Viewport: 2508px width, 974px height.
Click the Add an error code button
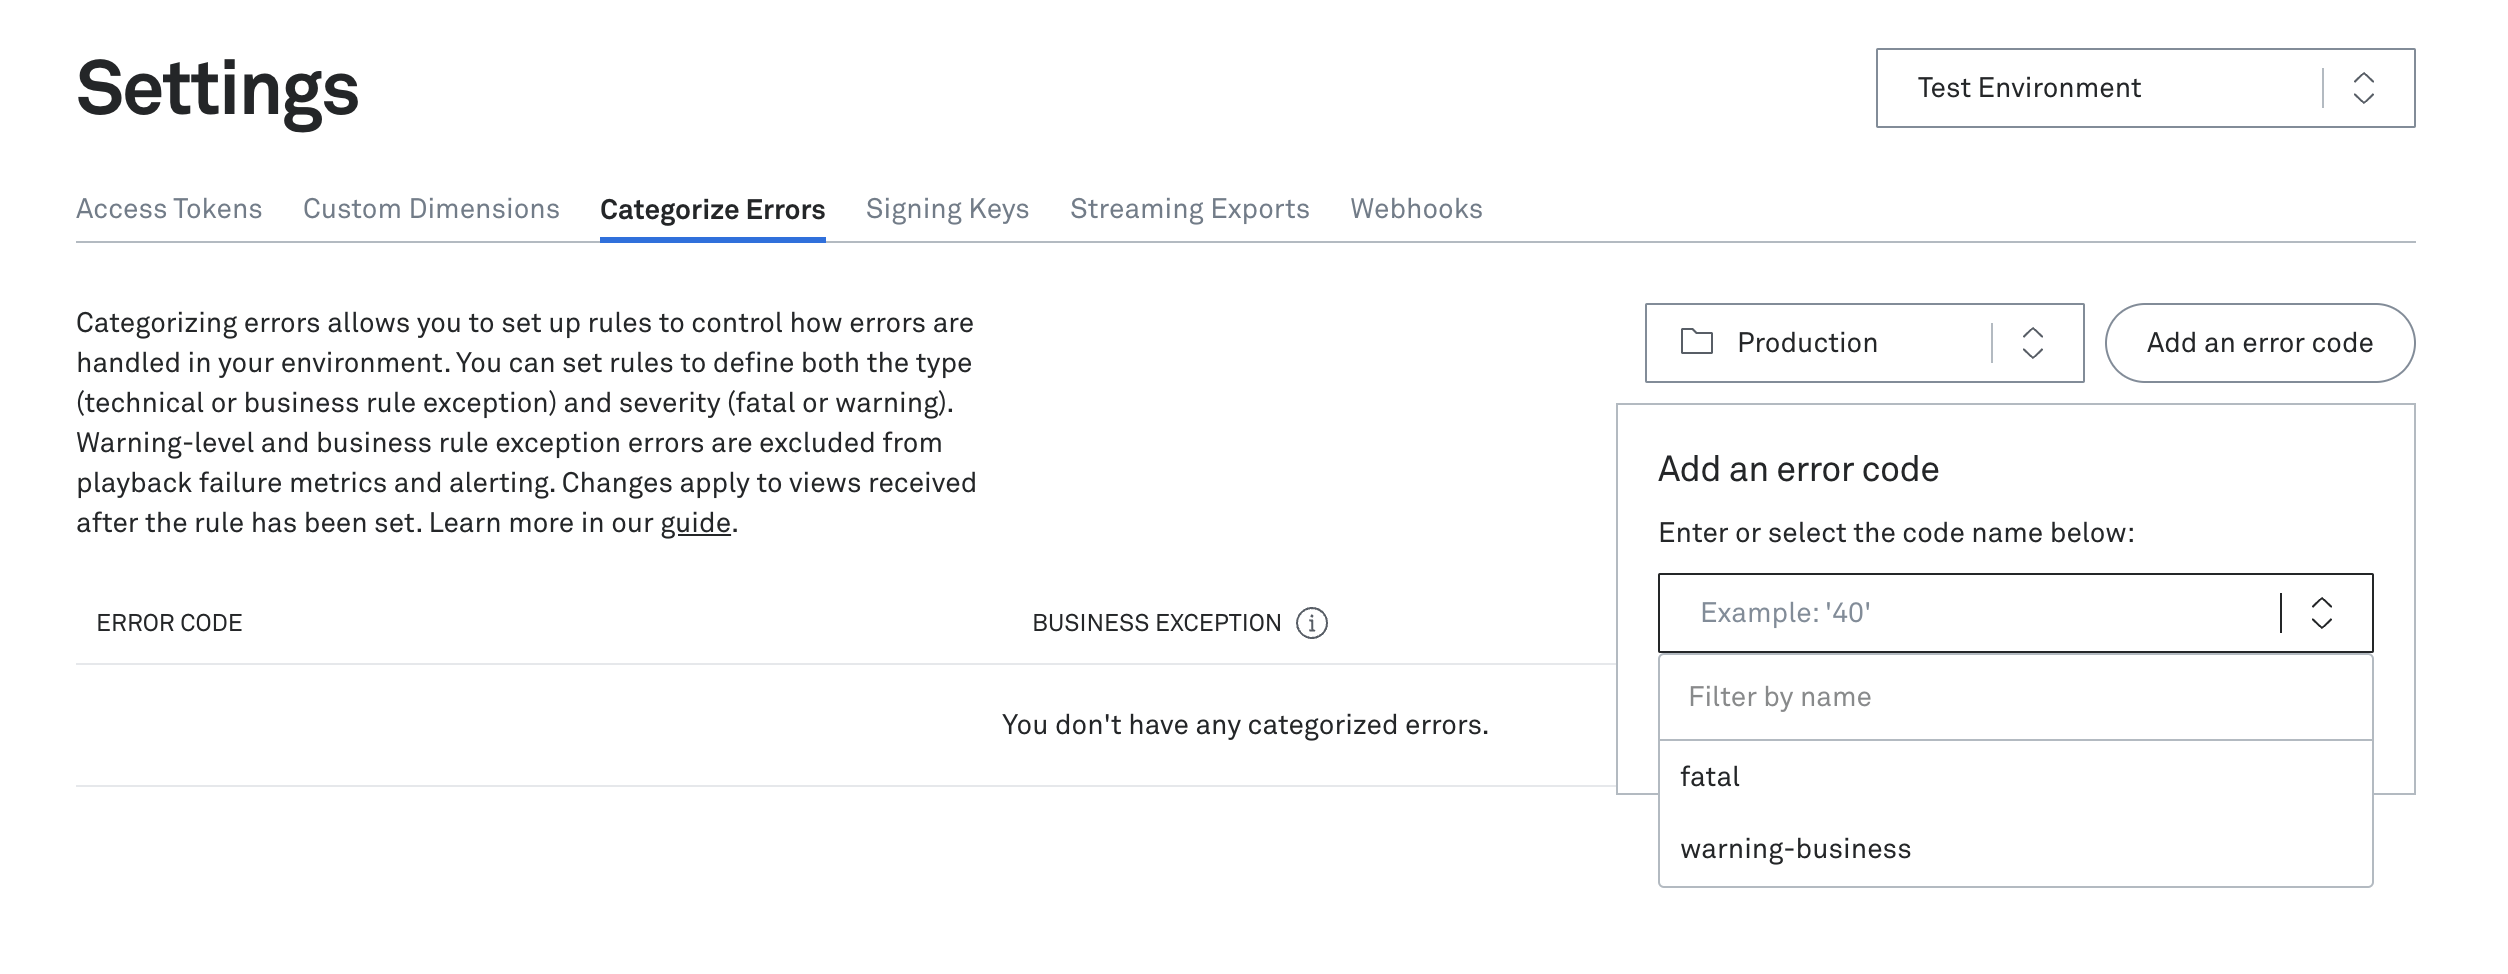point(2260,343)
